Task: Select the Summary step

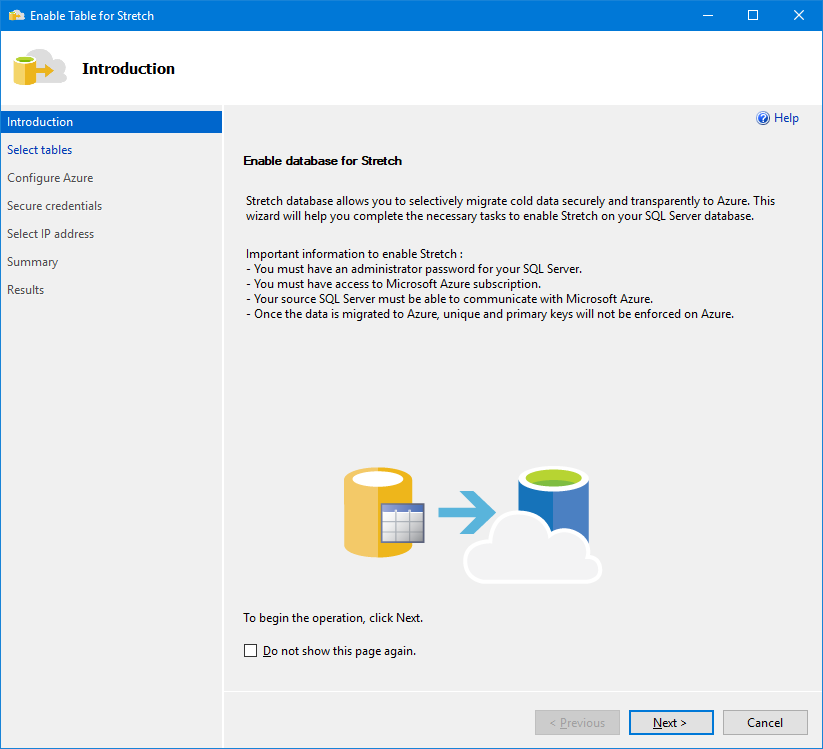Action: (33, 262)
